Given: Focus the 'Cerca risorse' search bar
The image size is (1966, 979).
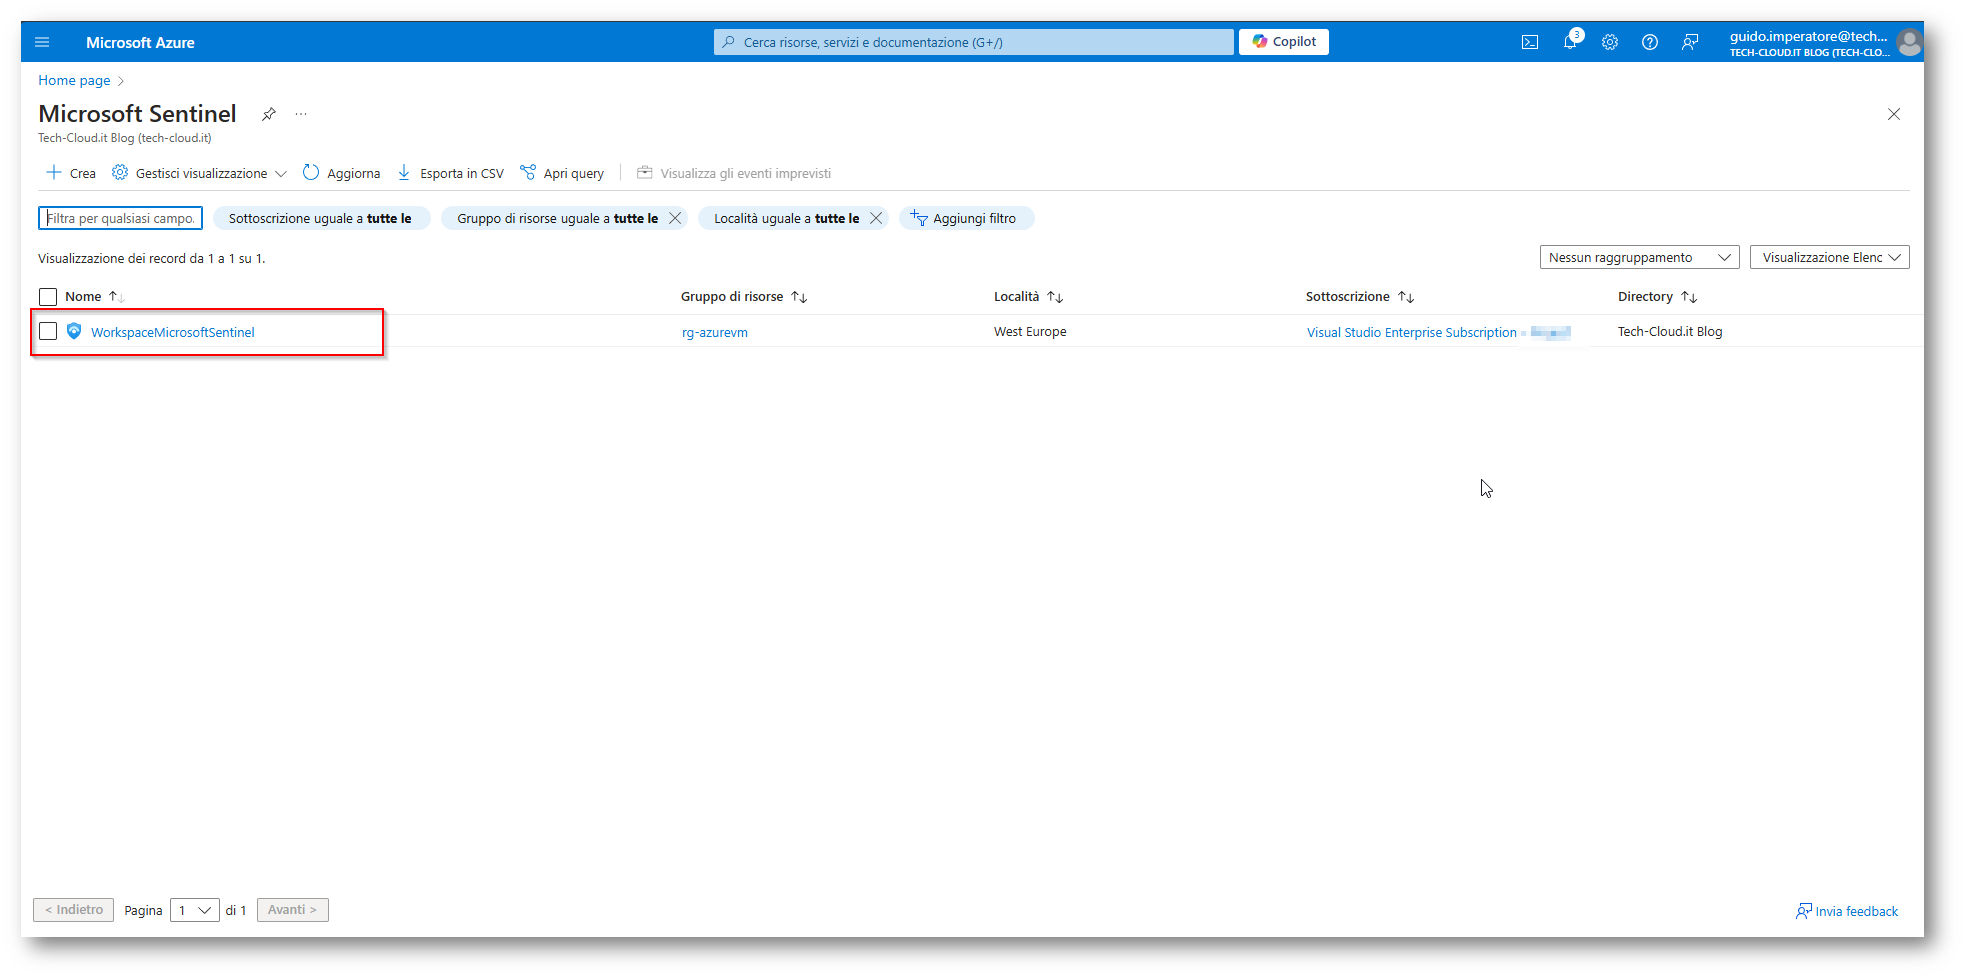Looking at the screenshot, I should click(x=974, y=42).
